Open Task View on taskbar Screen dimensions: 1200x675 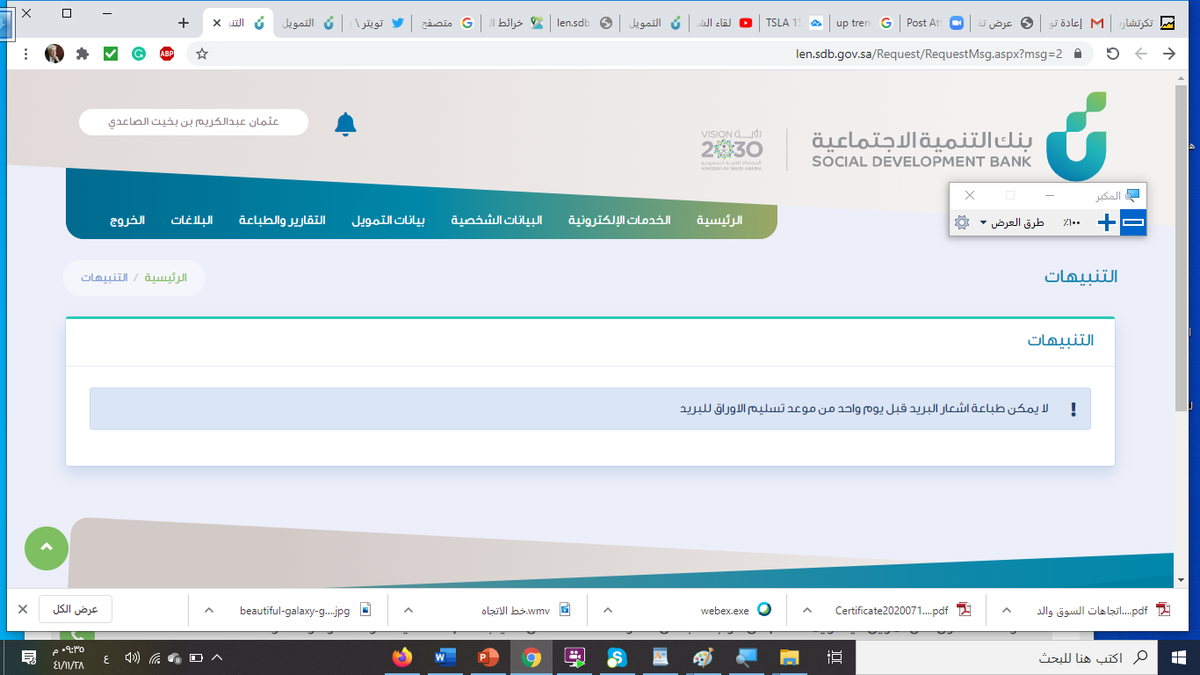pyautogui.click(x=834, y=657)
